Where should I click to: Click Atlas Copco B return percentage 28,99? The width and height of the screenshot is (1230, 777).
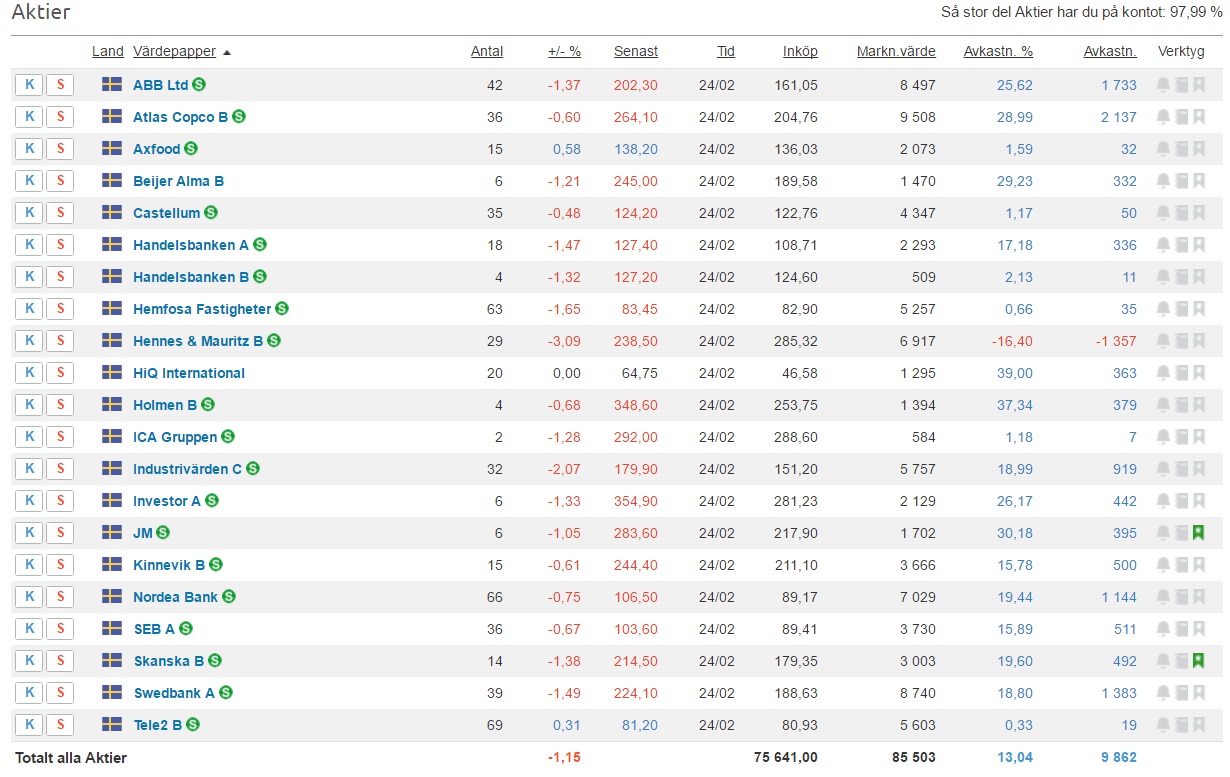(1015, 117)
